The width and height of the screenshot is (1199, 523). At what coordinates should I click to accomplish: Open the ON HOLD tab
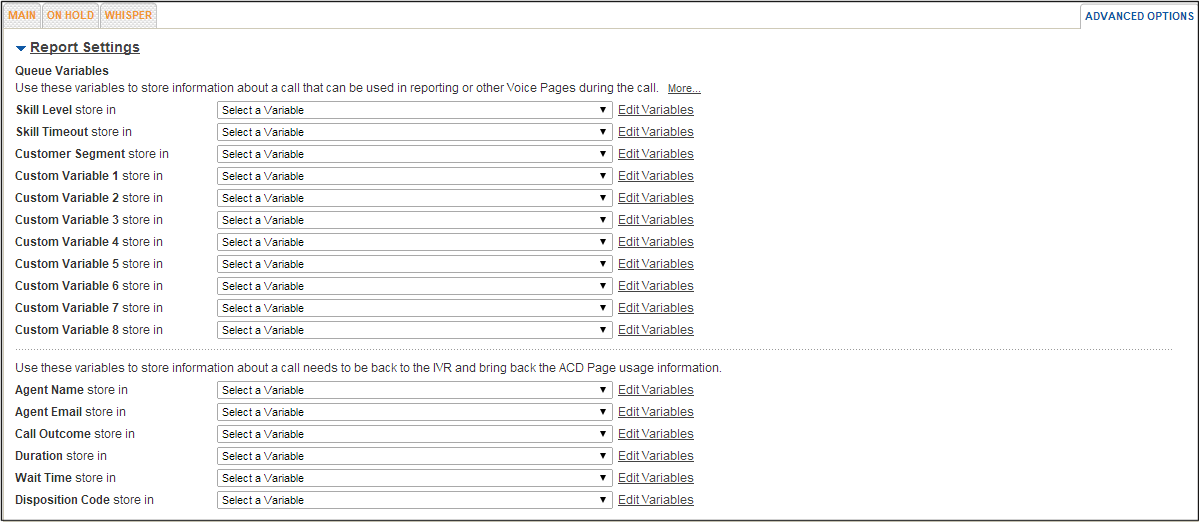pos(70,16)
